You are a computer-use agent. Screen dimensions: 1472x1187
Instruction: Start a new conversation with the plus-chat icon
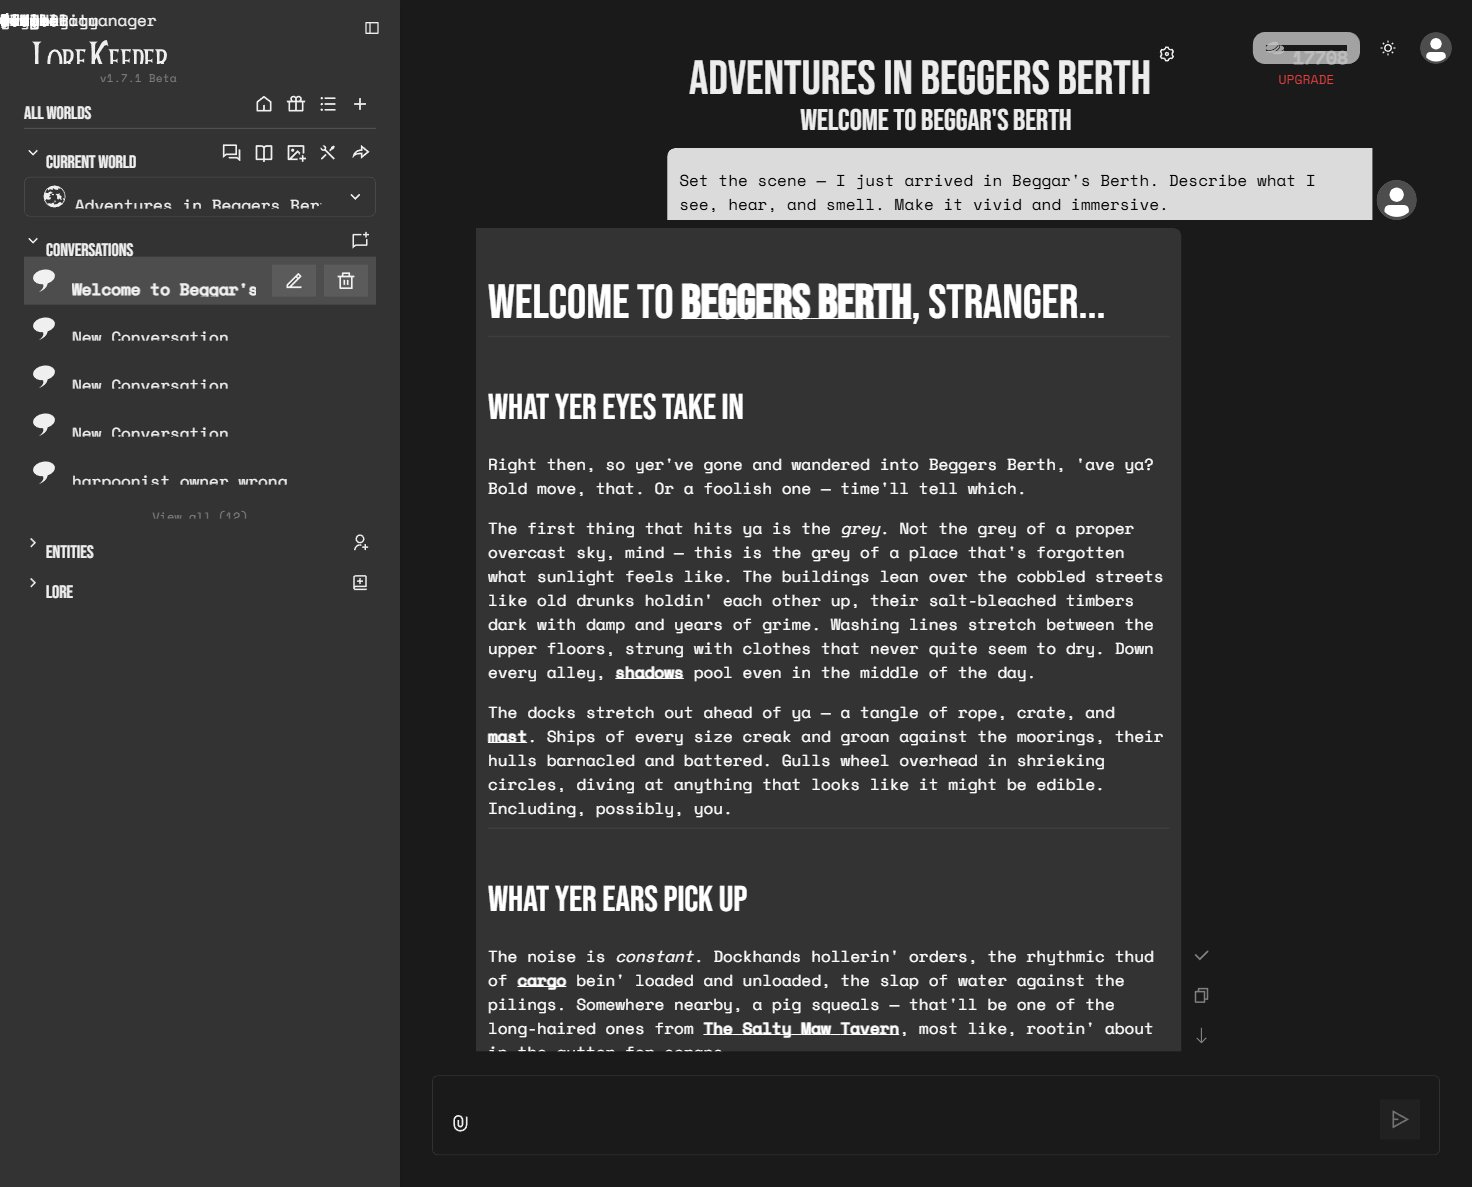[x=360, y=240]
